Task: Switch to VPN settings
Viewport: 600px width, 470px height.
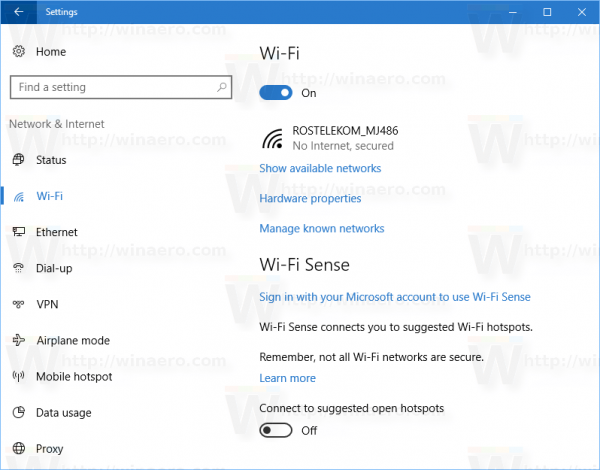Action: [47, 304]
